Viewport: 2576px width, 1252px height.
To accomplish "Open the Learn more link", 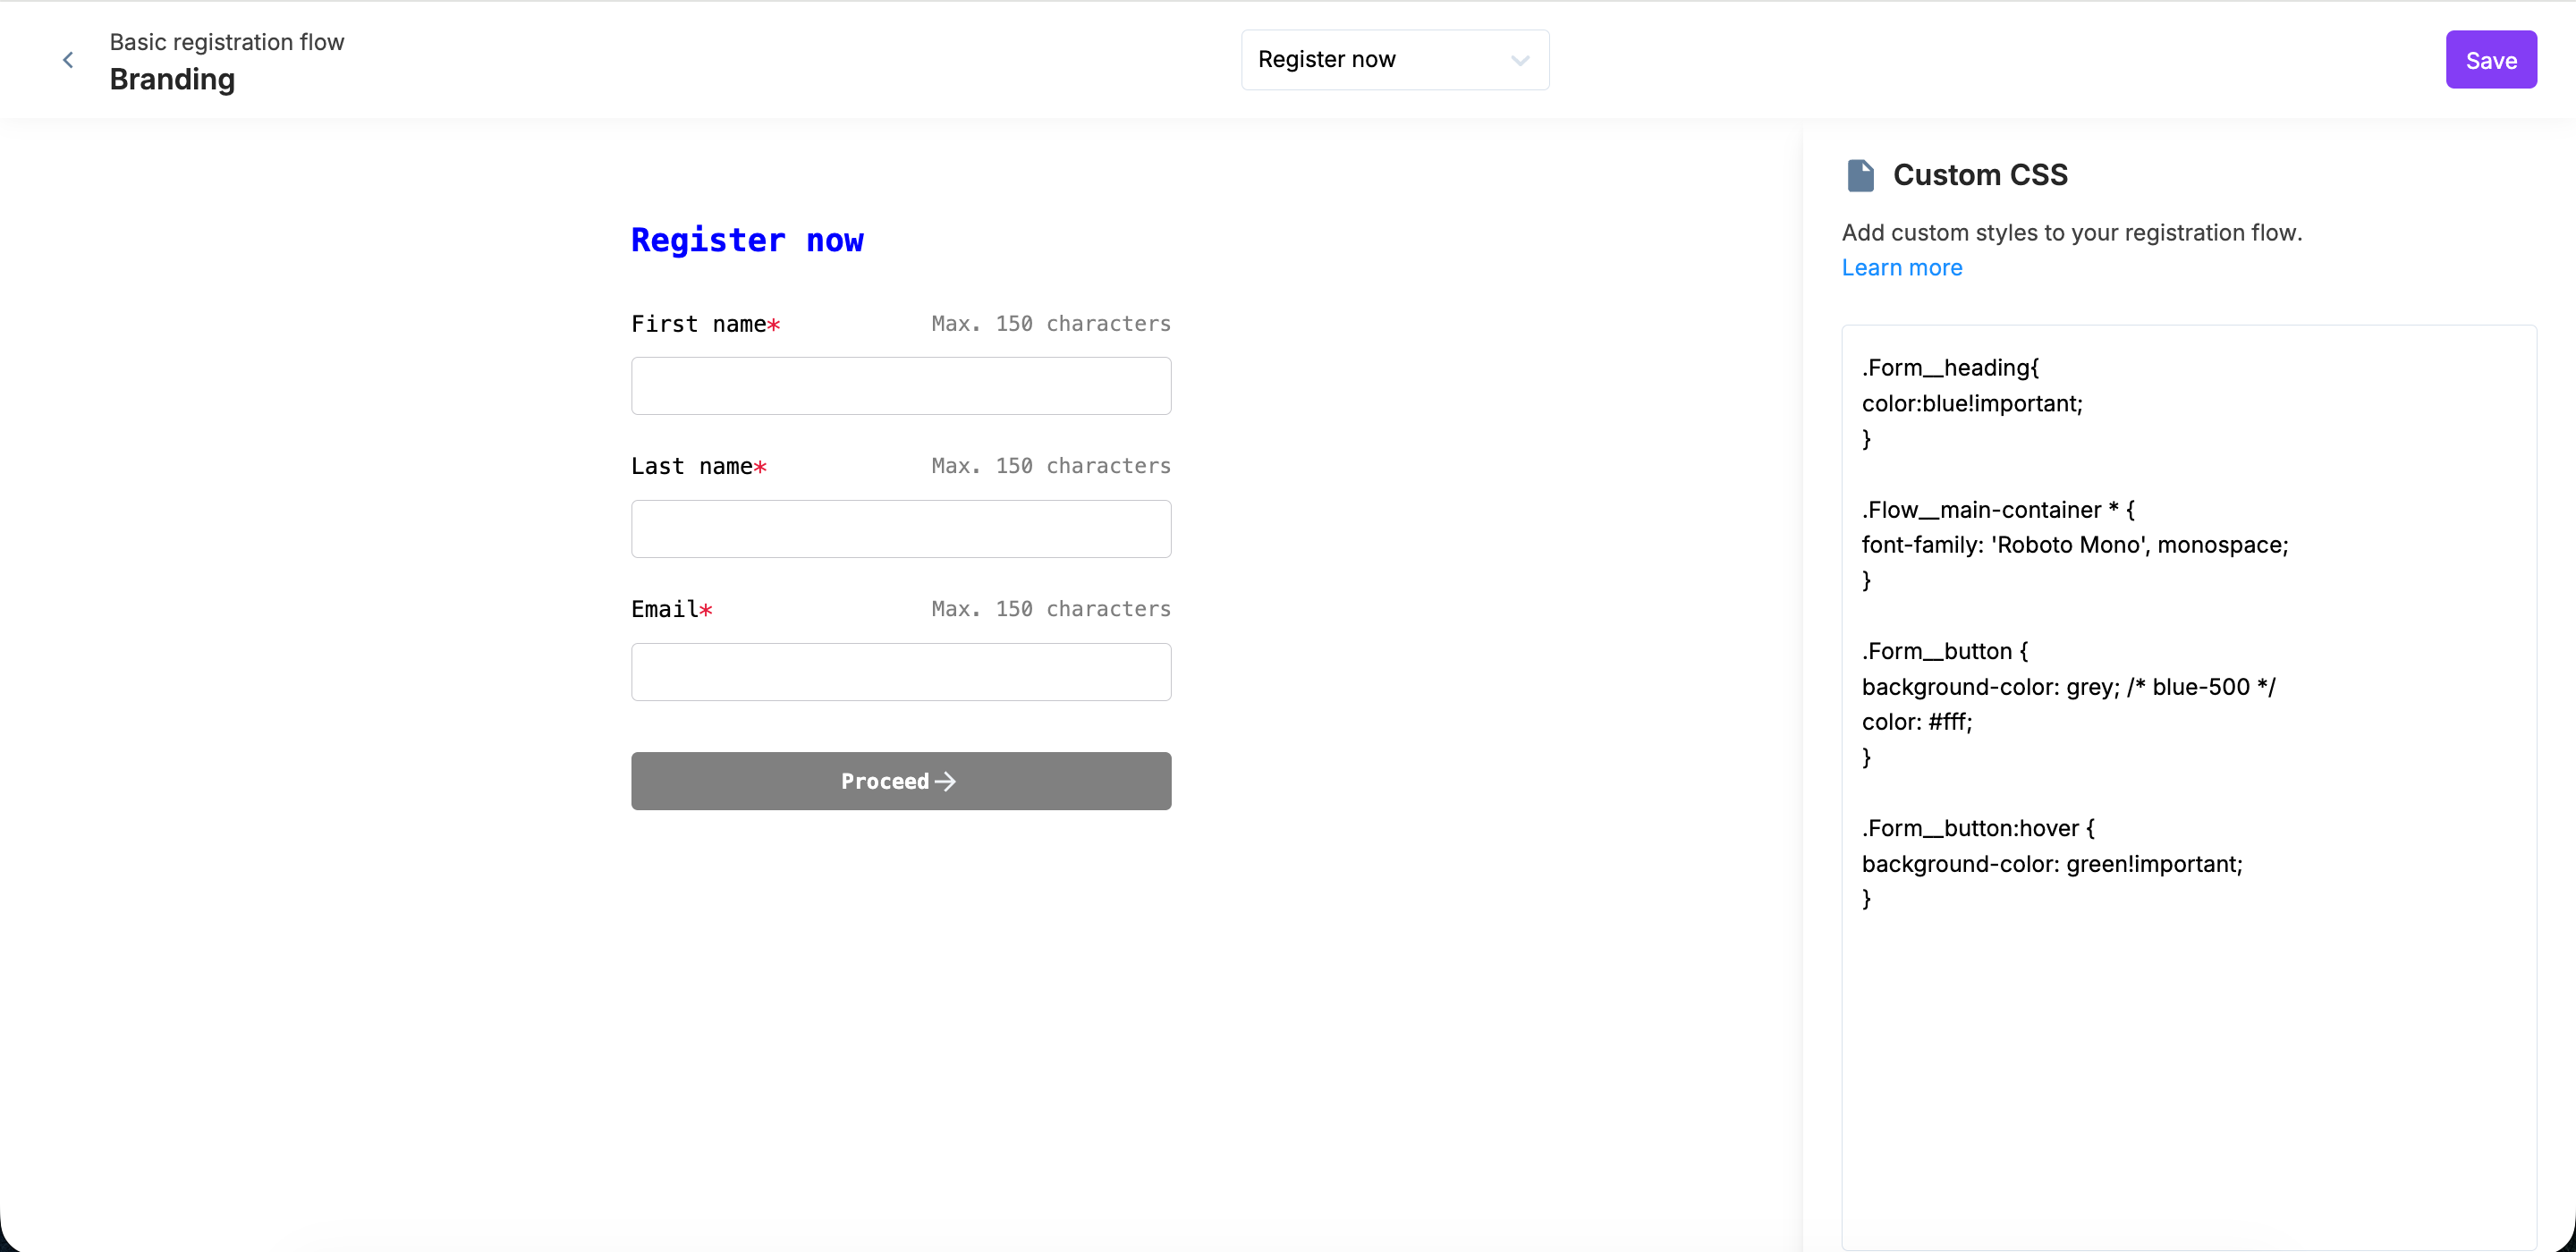I will (1902, 267).
